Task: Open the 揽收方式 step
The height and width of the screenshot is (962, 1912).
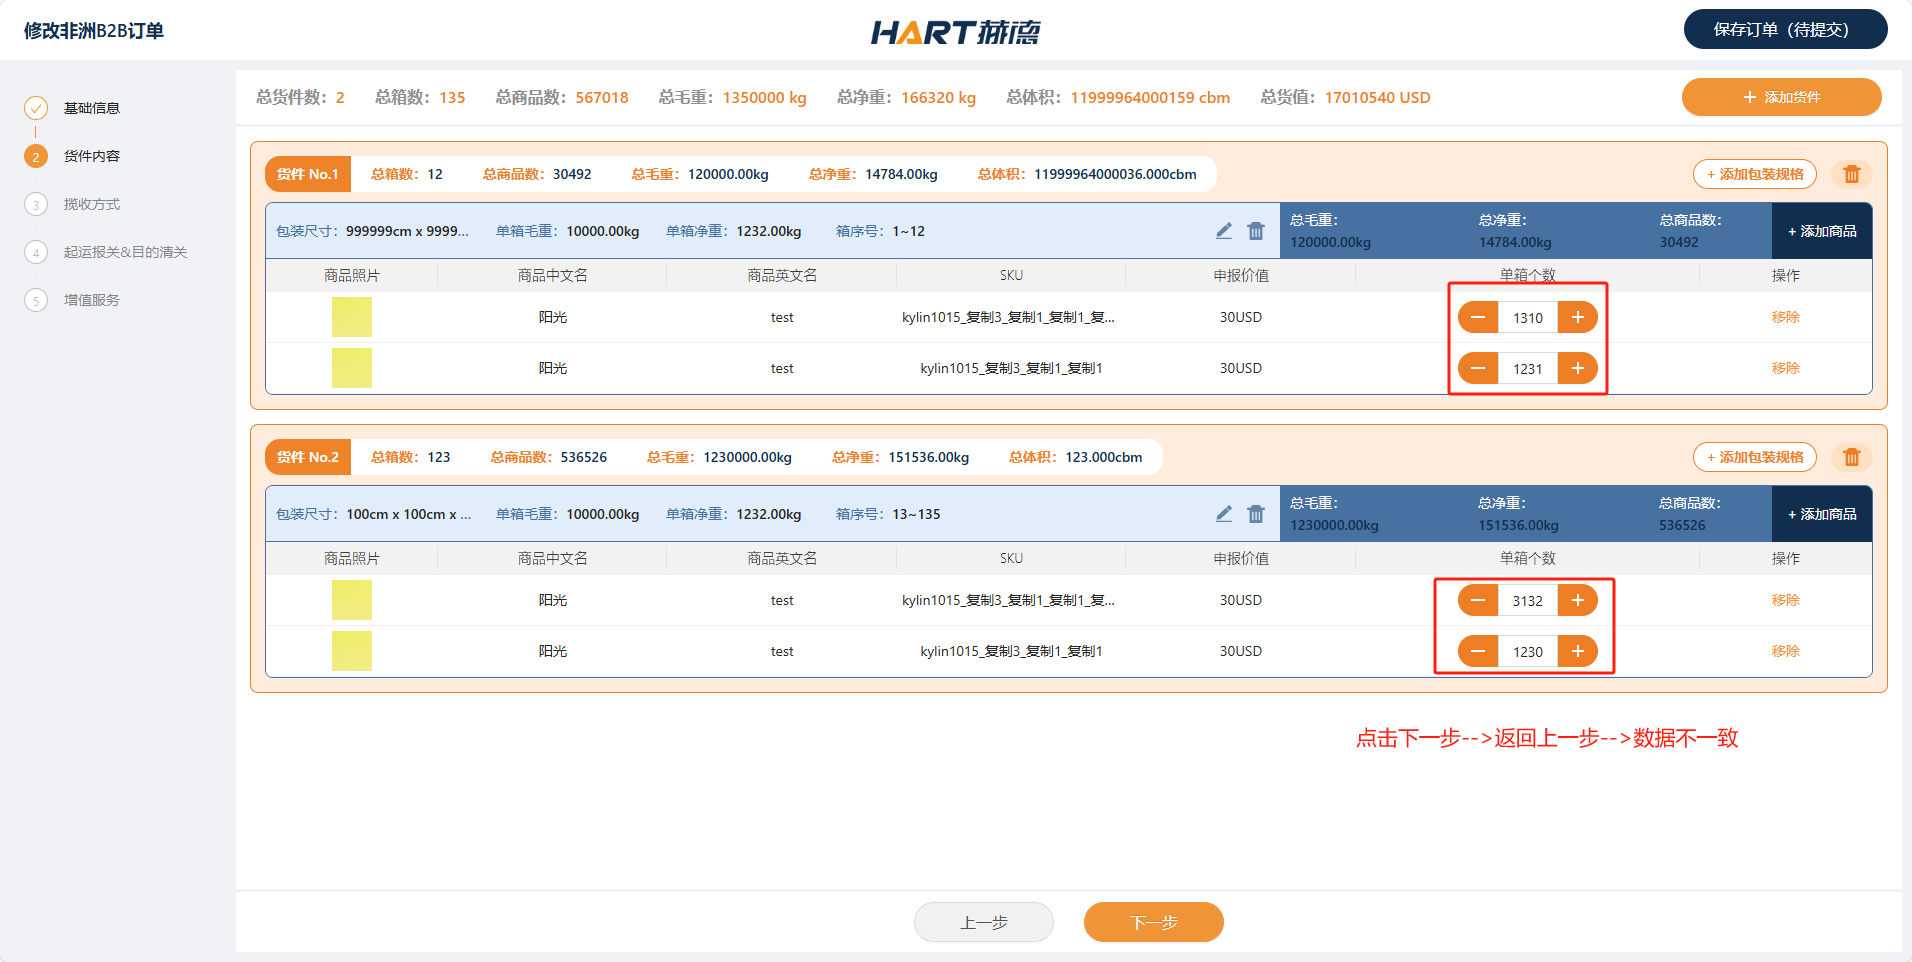Action: tap(91, 204)
